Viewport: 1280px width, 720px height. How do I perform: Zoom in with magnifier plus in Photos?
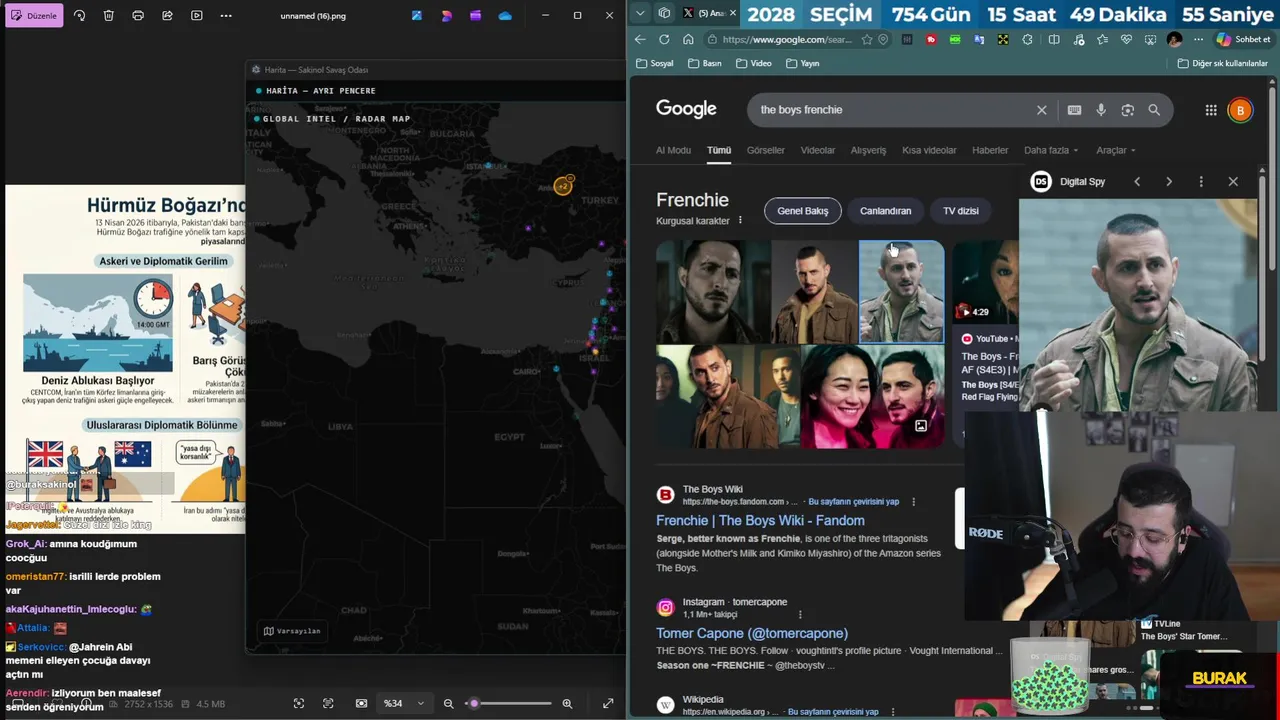pos(567,703)
